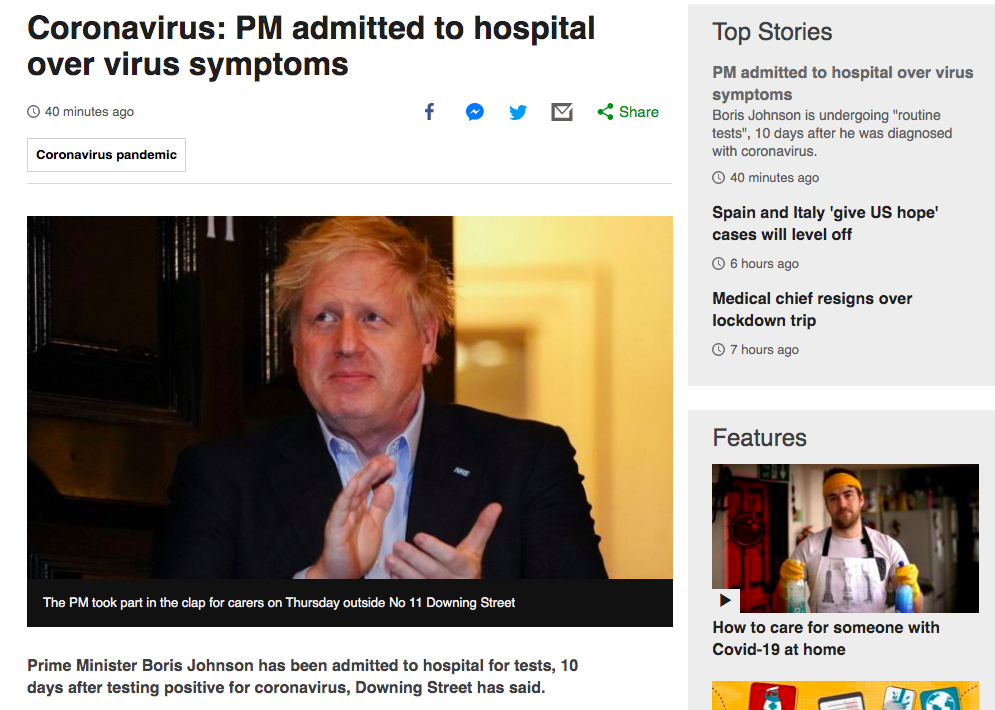Click the man with cleaning sprays thumbnail
Image resolution: width=995 pixels, height=710 pixels.
tap(845, 538)
